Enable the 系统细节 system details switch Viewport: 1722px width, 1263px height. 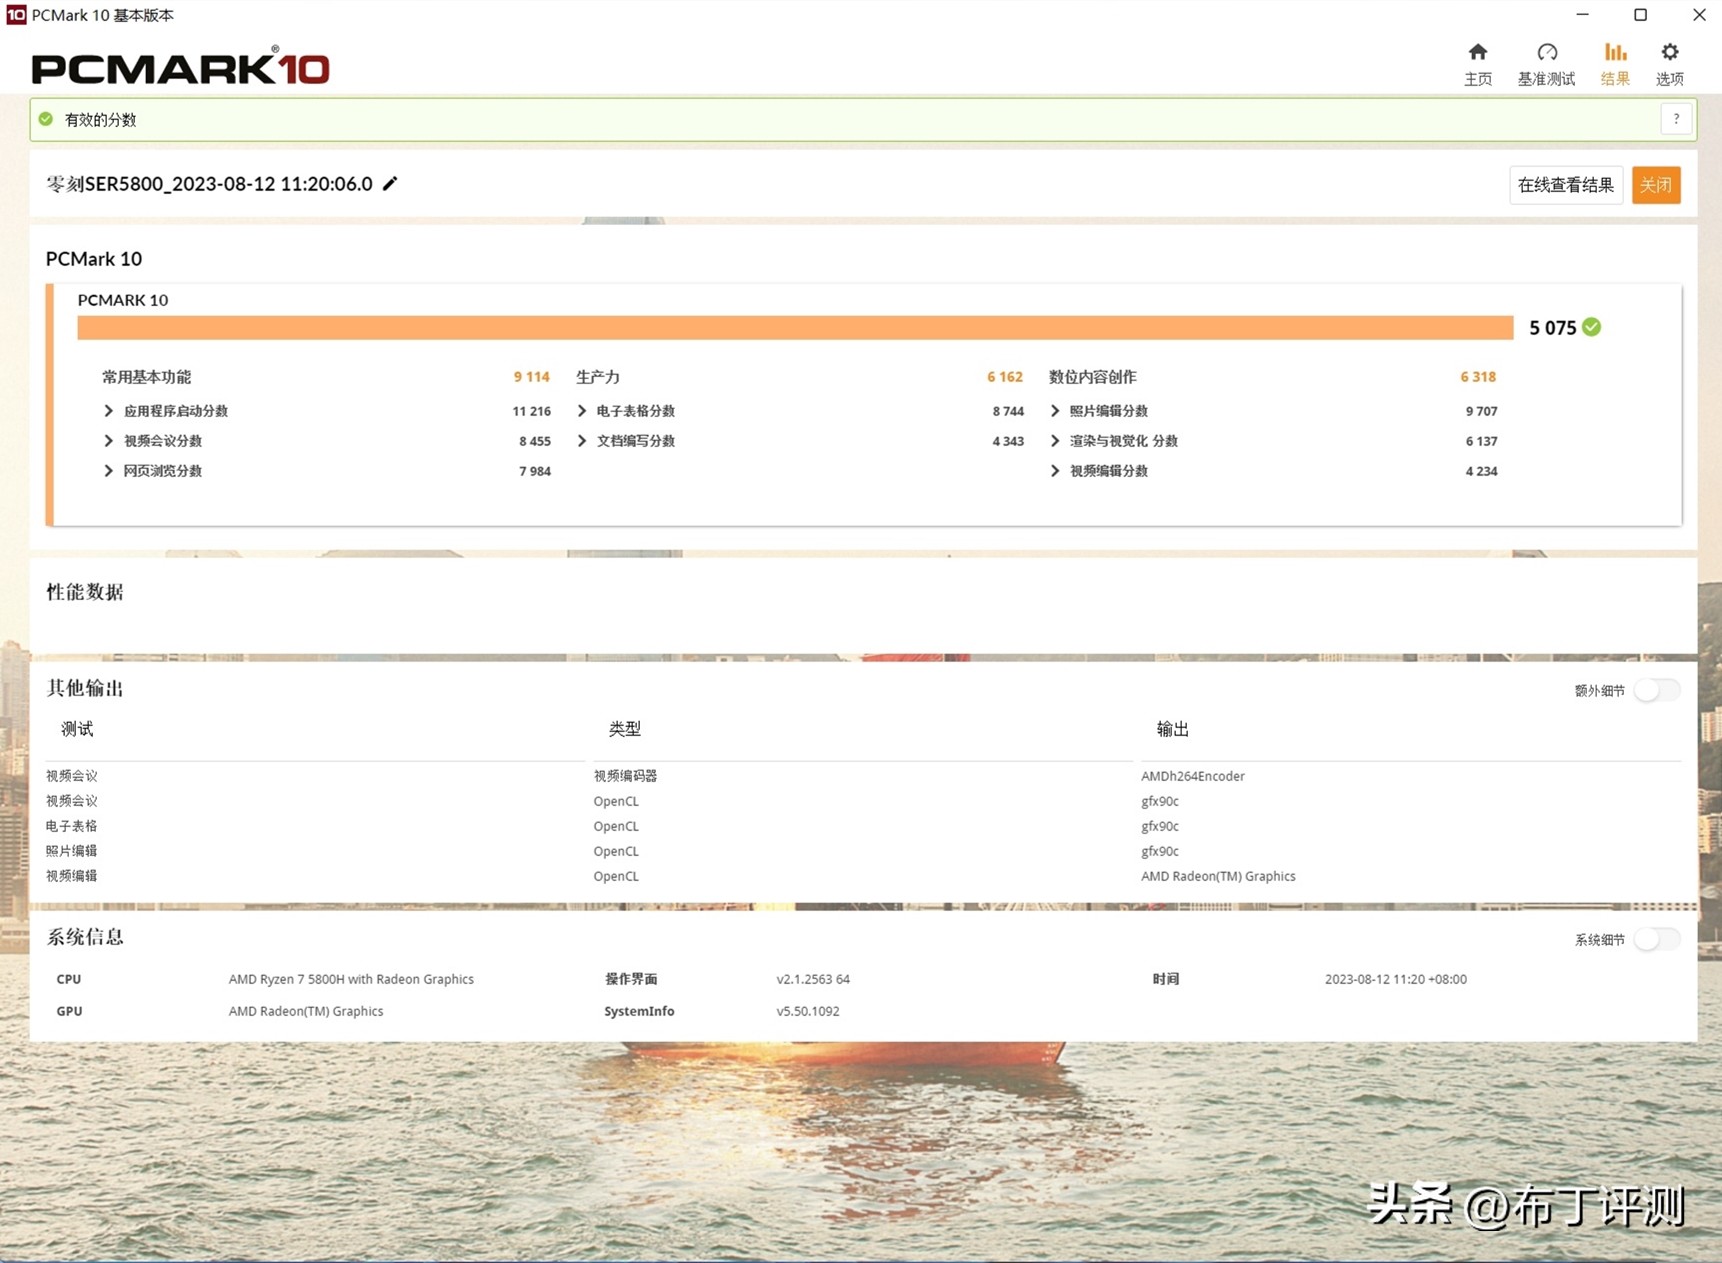[1656, 939]
